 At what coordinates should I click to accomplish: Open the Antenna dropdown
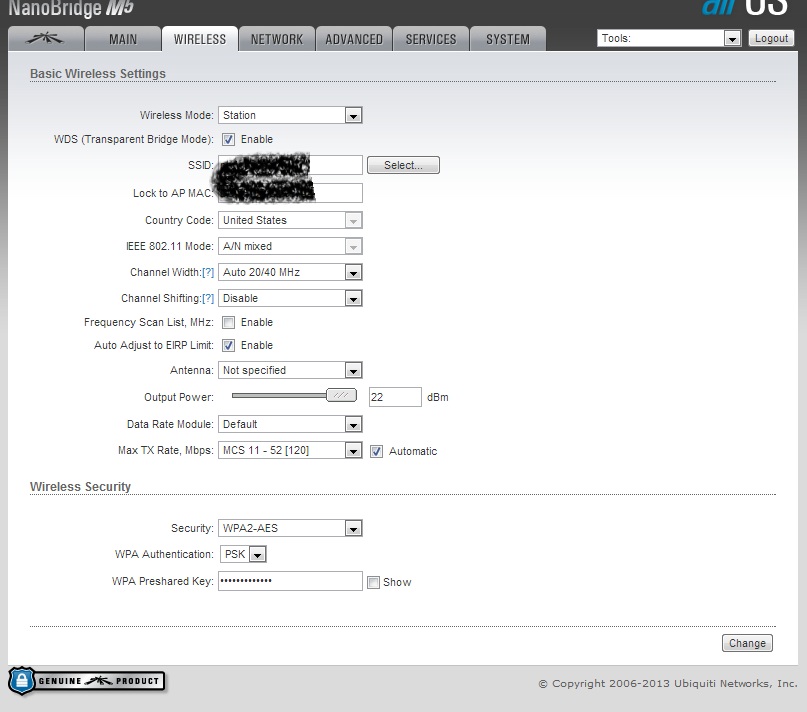tap(290, 370)
